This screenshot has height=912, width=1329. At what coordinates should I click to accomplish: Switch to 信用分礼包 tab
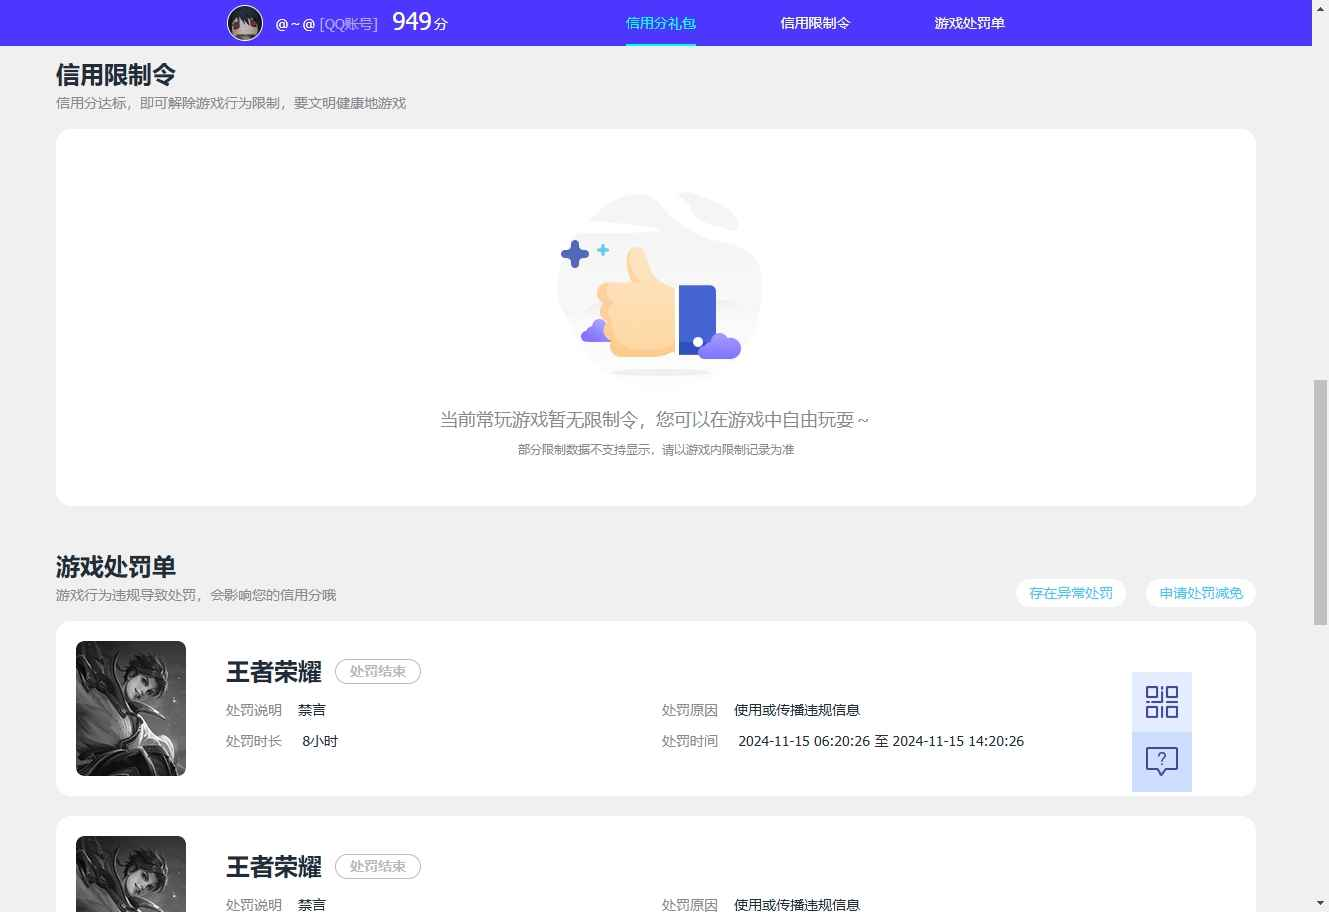[x=661, y=23]
